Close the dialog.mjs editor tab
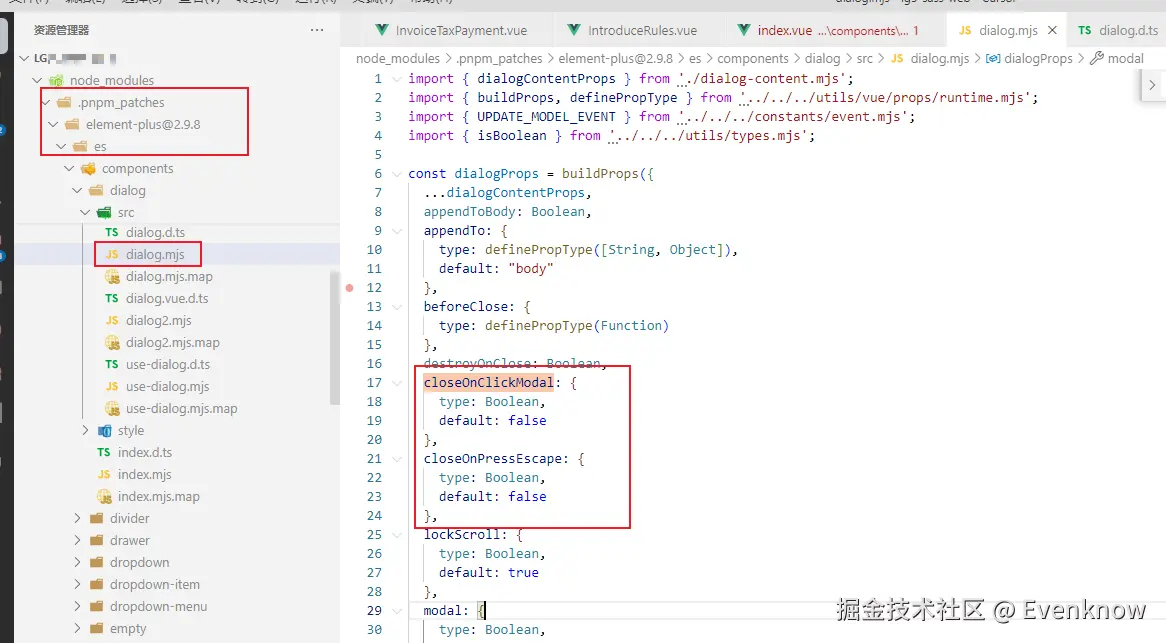1166x643 pixels. tap(1052, 30)
